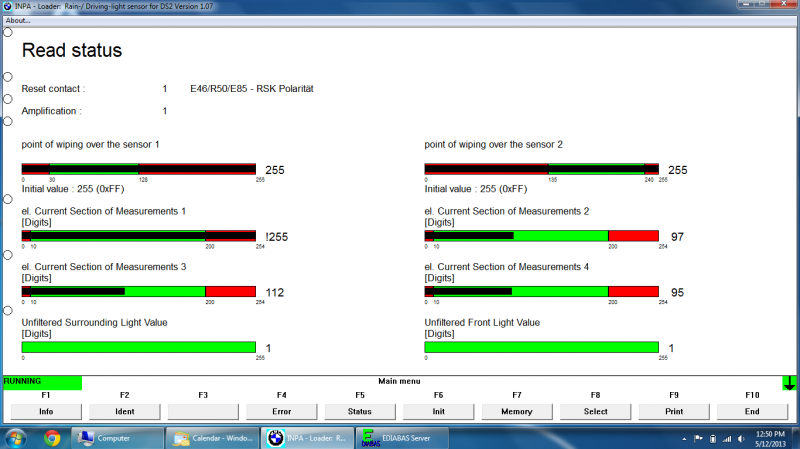Click sensor 1 Initial value 255 (0xFF)
The image size is (800, 449).
(73, 189)
